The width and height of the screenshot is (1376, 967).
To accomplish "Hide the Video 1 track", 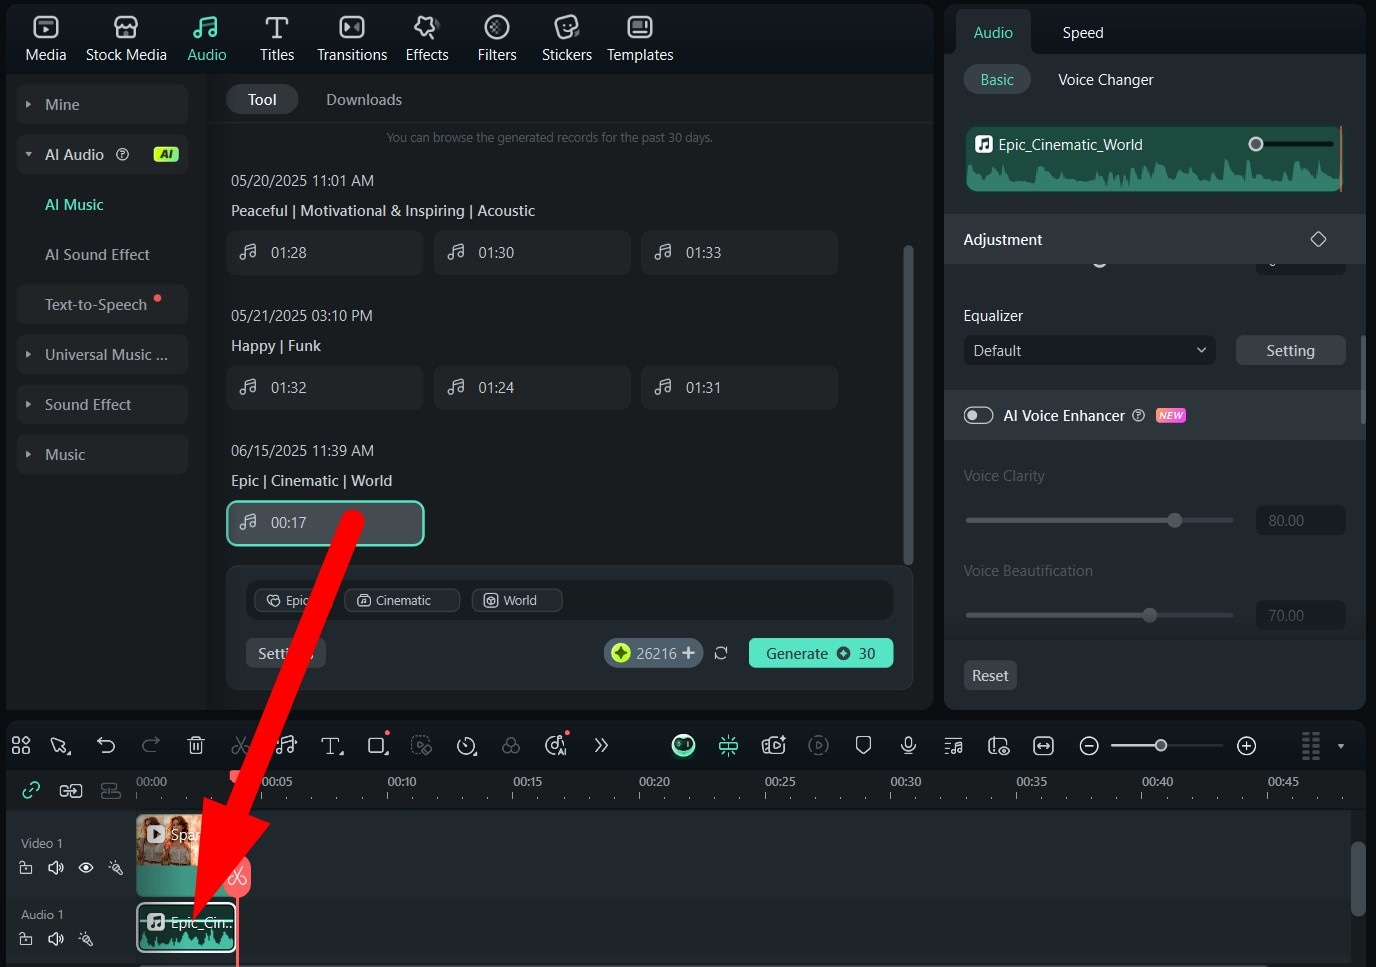I will tap(86, 867).
